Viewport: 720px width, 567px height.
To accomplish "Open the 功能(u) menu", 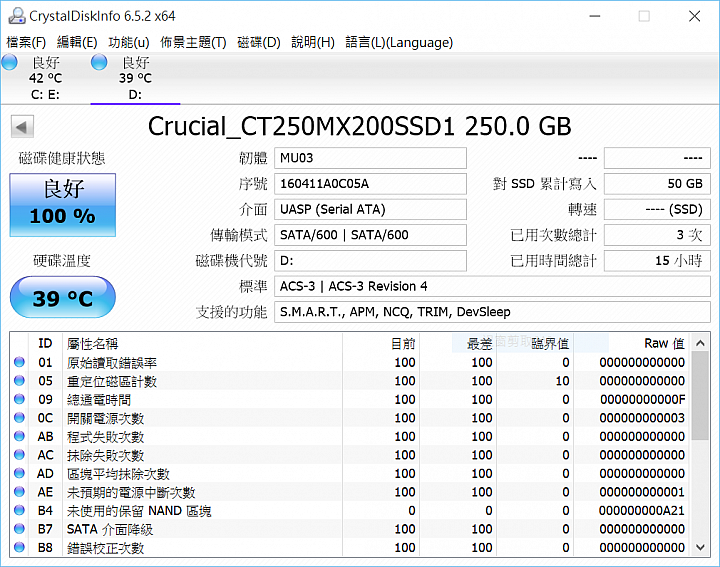I will 129,42.
